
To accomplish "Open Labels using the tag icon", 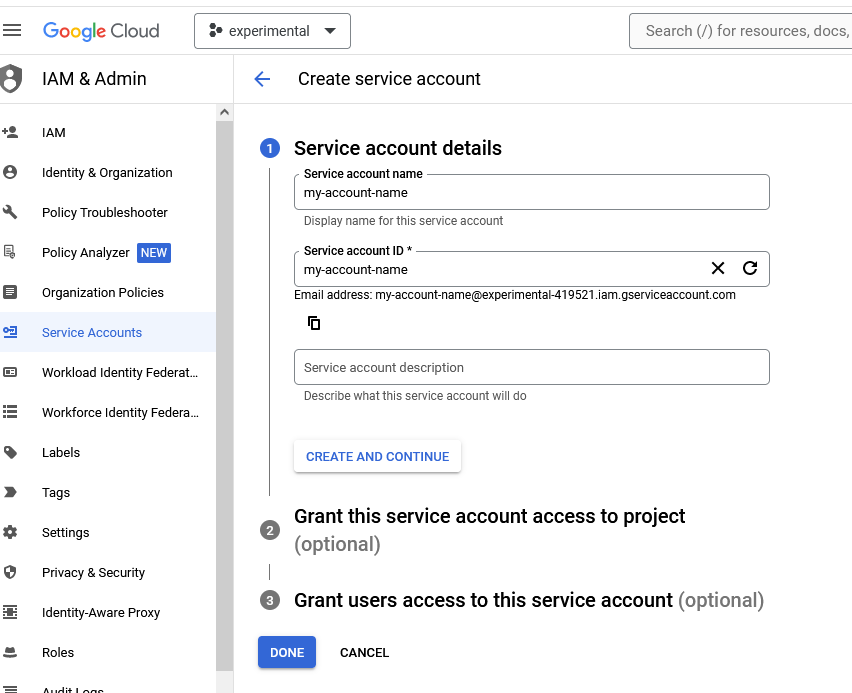I will coord(60,452).
